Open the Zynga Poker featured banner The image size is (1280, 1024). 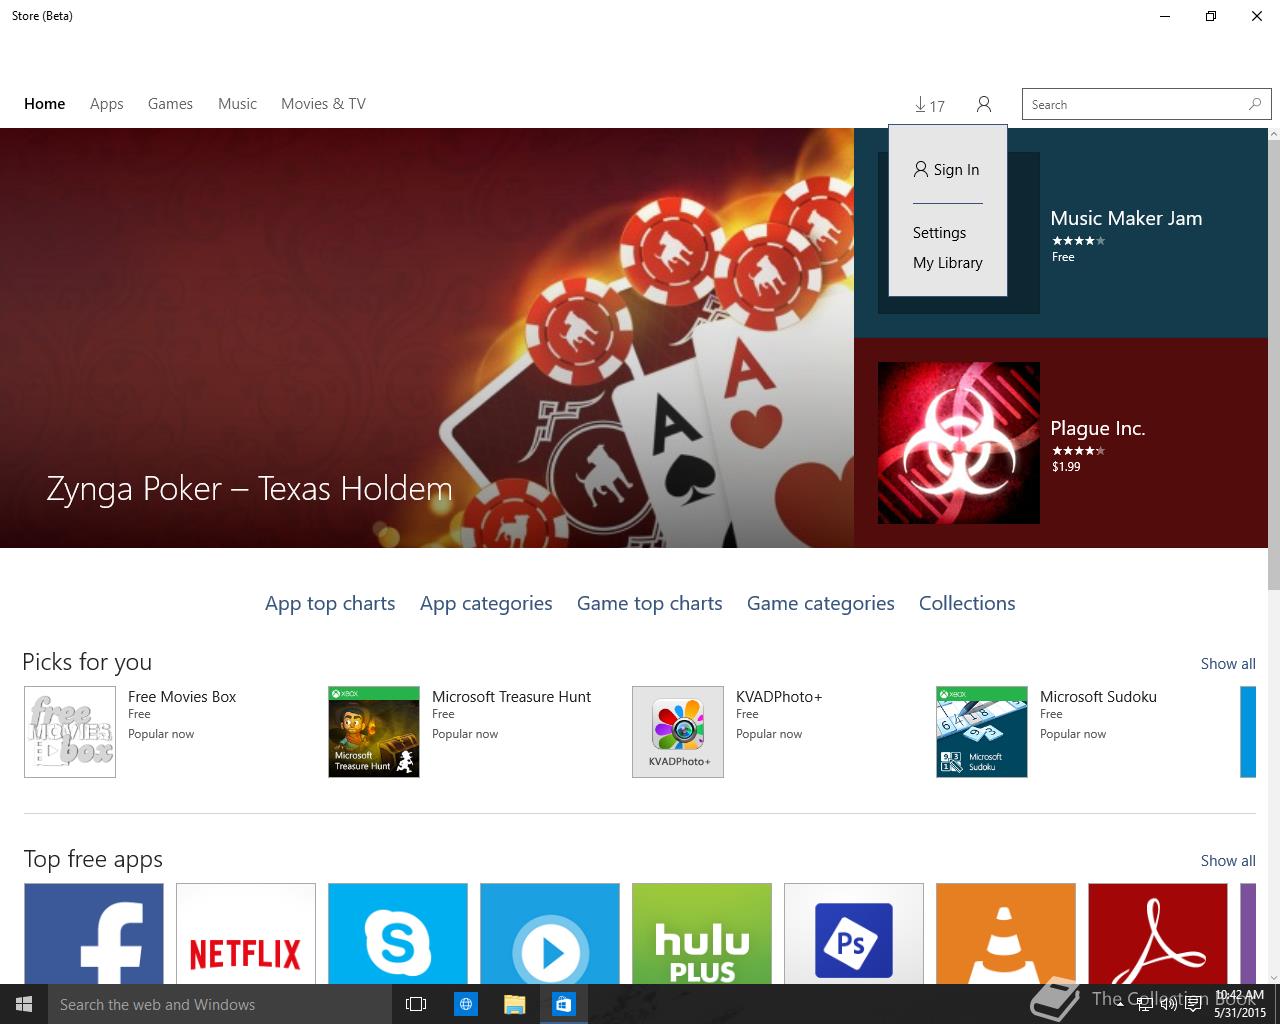point(427,338)
